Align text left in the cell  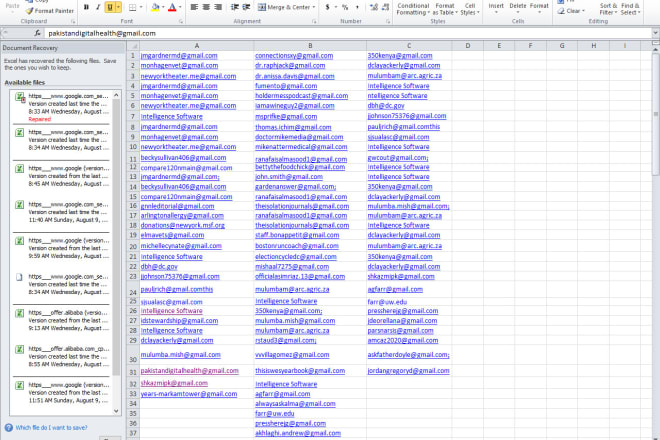click(x=194, y=7)
